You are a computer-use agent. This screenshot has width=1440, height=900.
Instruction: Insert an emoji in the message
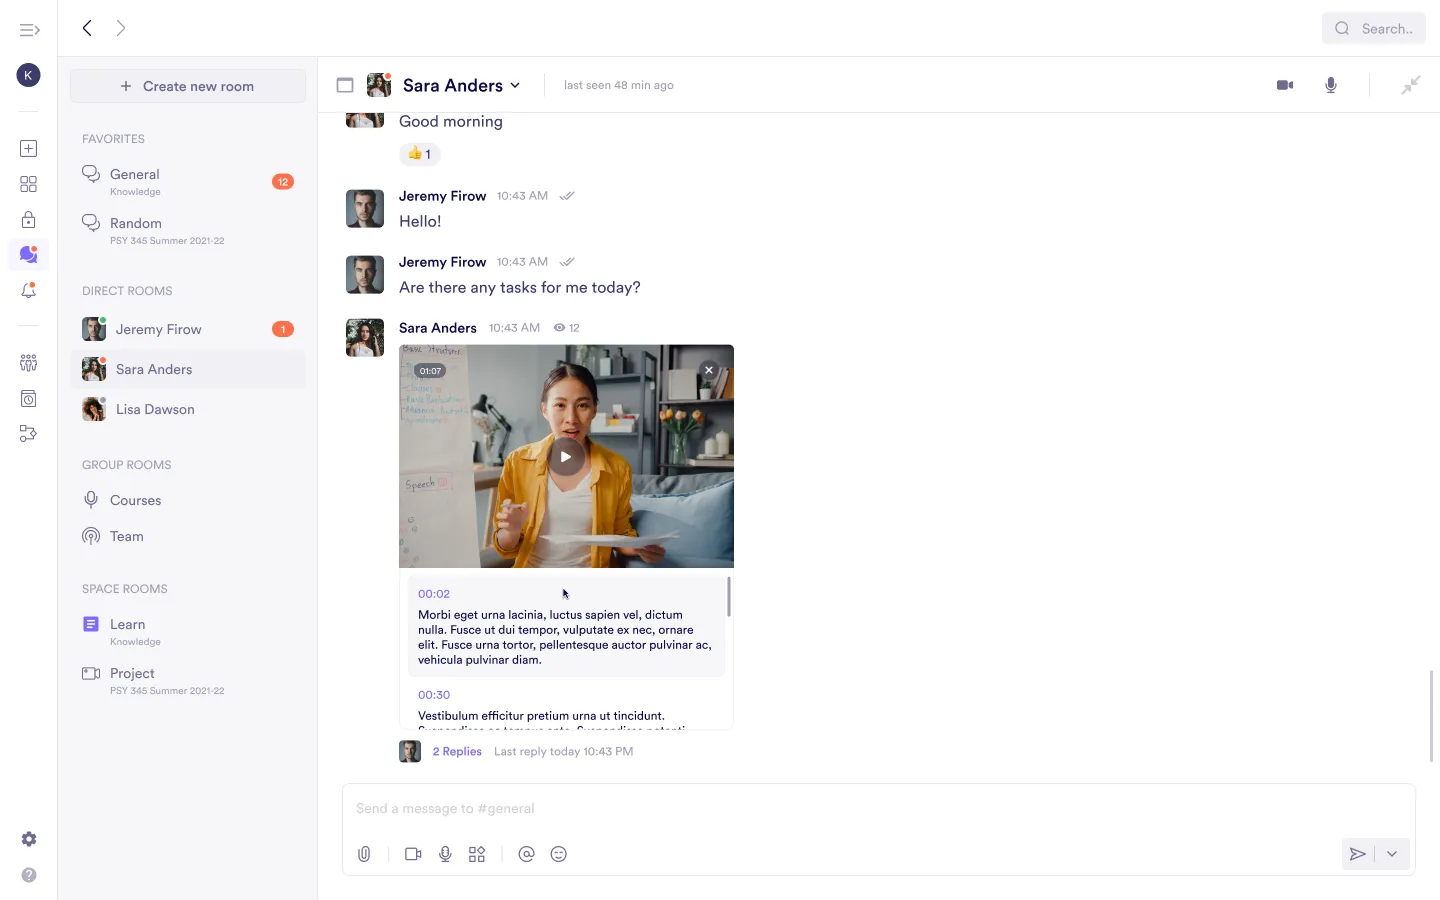(x=559, y=854)
